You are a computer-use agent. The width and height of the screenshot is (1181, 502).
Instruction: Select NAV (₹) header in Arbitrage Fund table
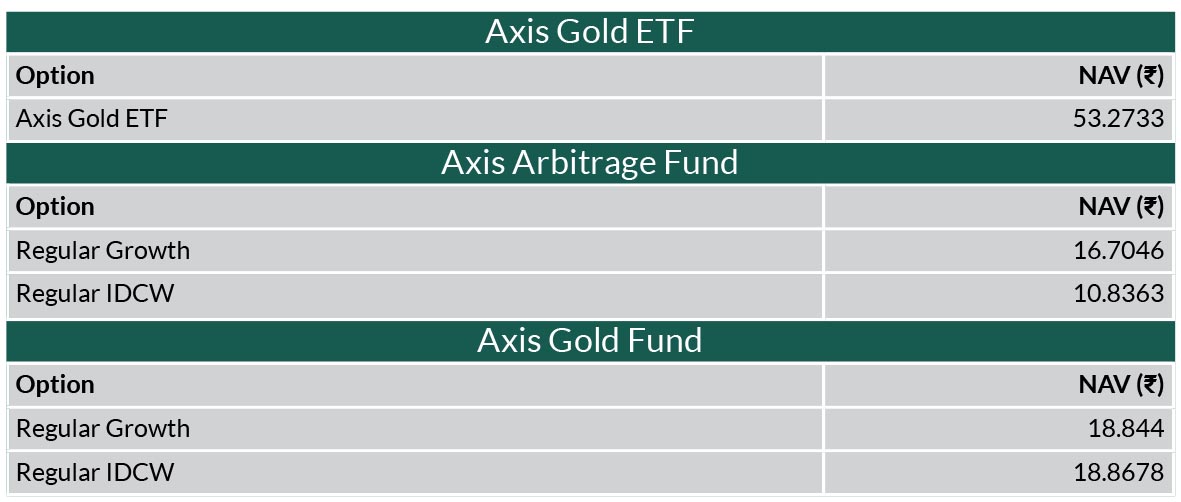1121,207
